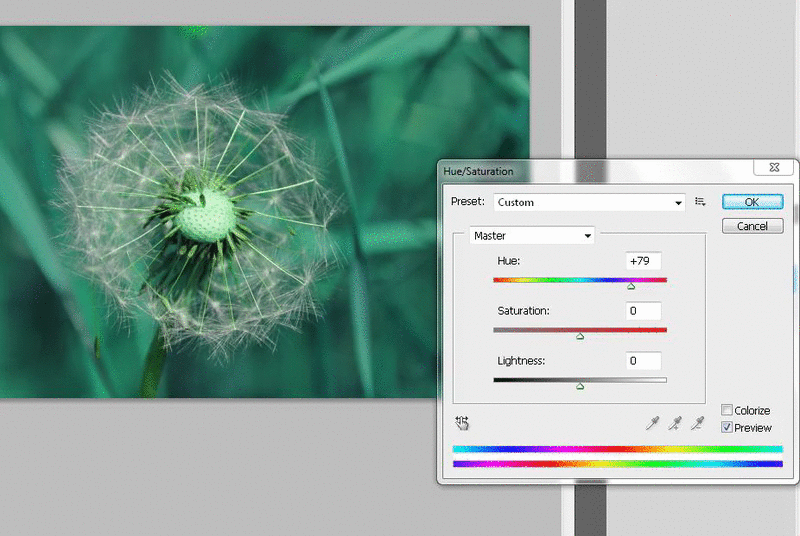
Task: Confirm with the OK button
Action: (753, 202)
